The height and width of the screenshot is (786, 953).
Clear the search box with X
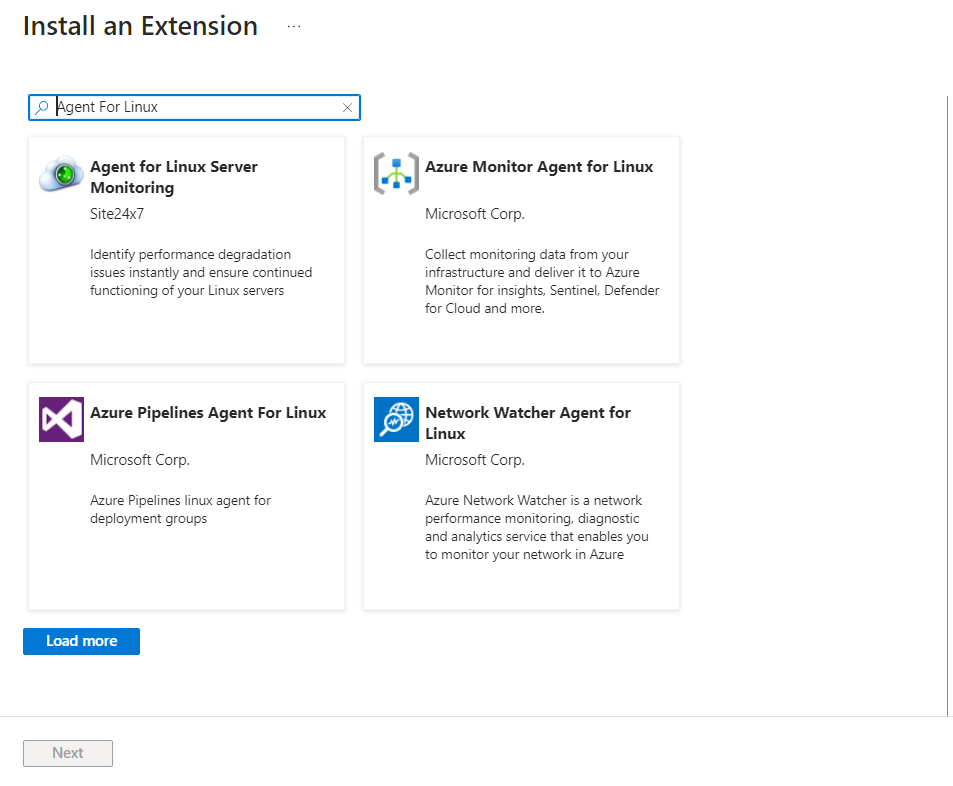[348, 108]
